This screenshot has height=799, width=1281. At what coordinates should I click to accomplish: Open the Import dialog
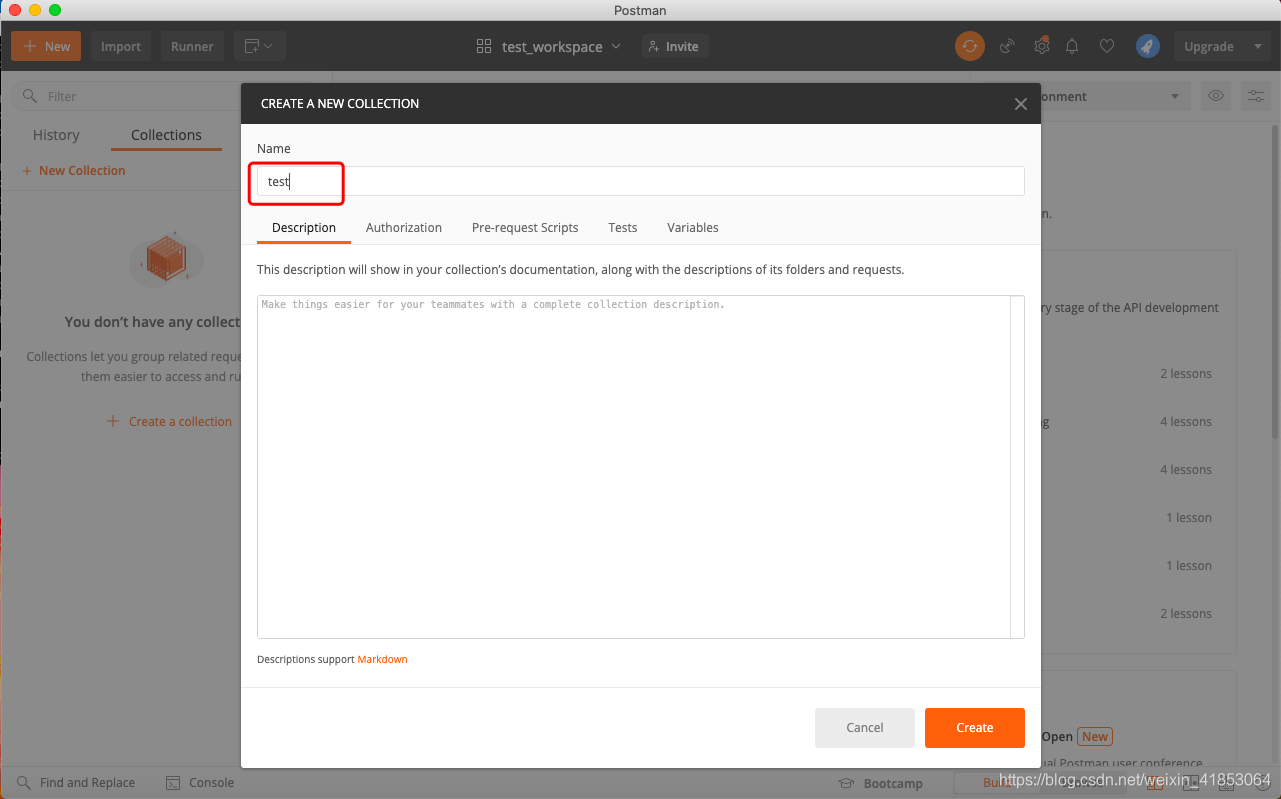coord(121,46)
